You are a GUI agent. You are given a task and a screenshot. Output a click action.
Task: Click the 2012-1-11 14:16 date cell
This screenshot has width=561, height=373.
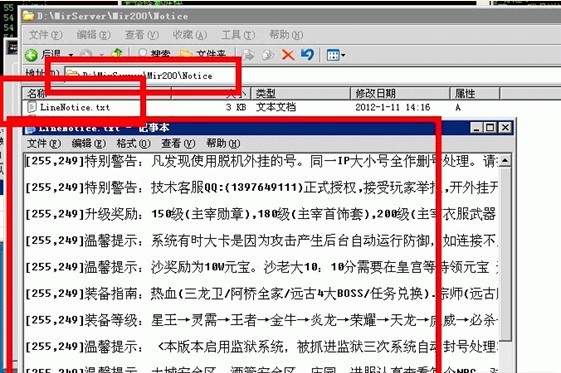click(x=392, y=107)
